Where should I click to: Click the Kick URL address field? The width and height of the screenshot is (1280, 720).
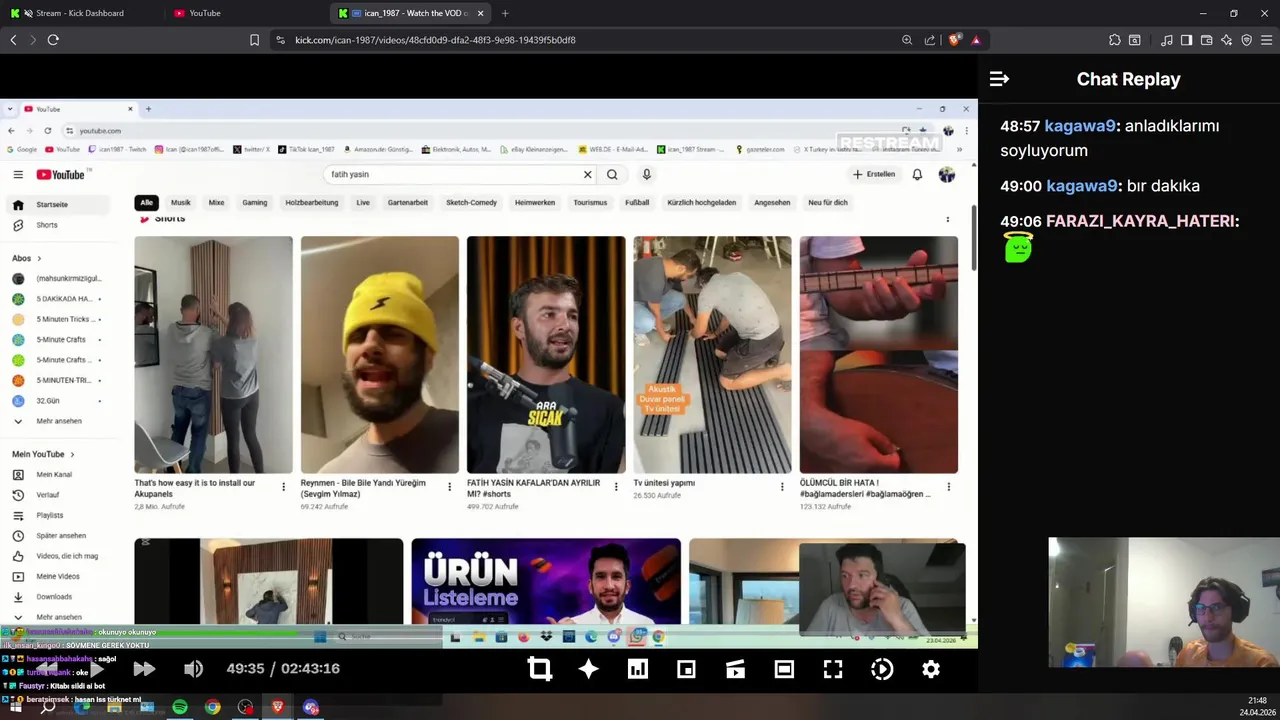coord(590,40)
